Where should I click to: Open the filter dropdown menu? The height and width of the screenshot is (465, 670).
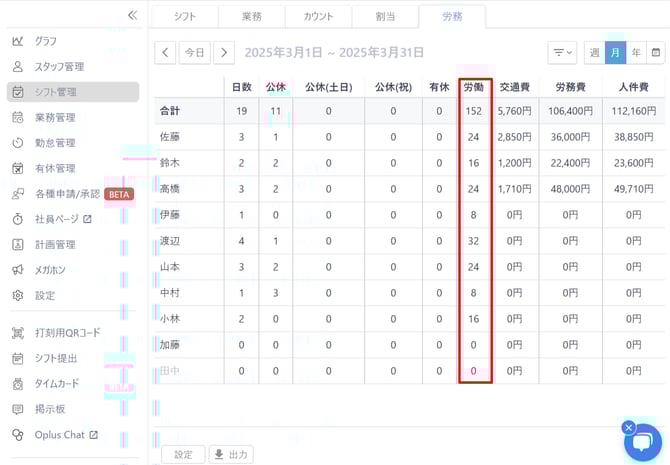coord(562,52)
